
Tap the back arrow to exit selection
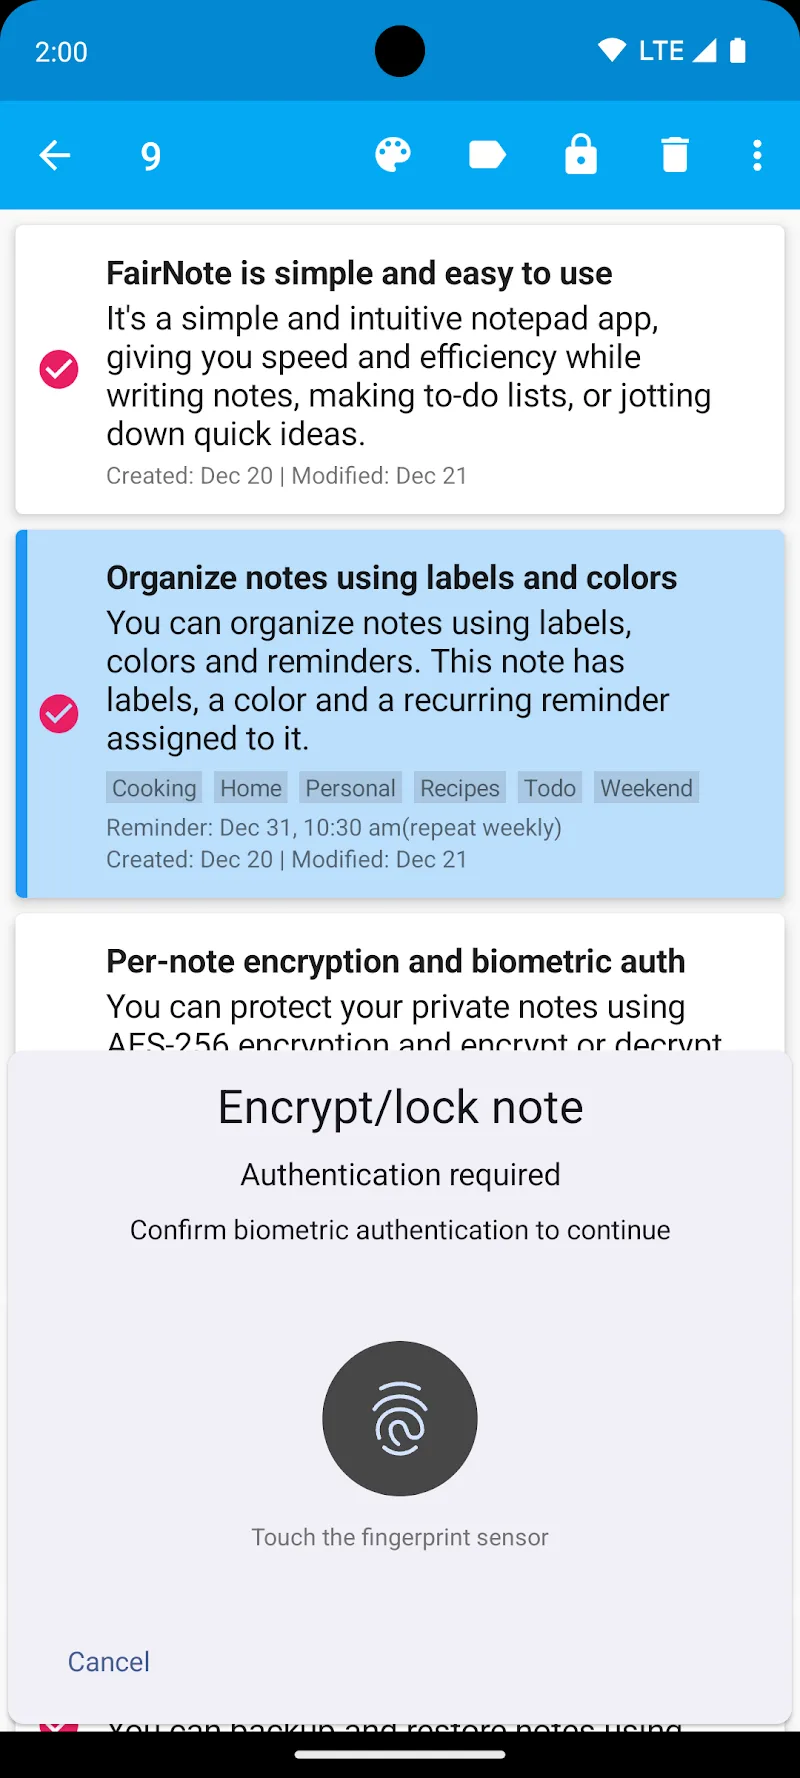(55, 155)
